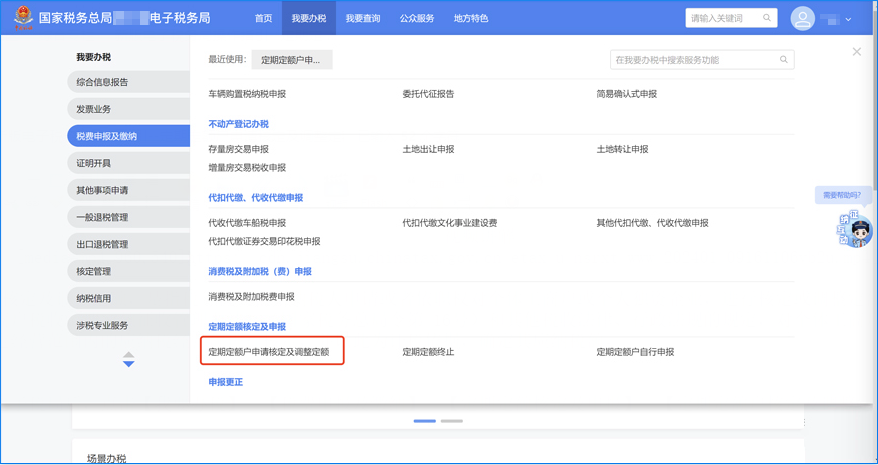The width and height of the screenshot is (878, 465).
Task: Close the 我要办税 panel with the X
Action: [x=856, y=51]
